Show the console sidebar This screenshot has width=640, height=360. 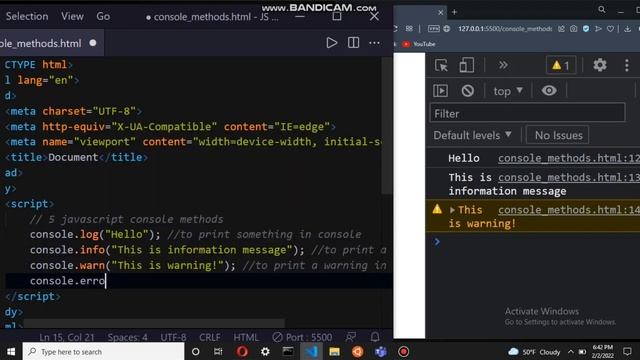click(x=440, y=91)
